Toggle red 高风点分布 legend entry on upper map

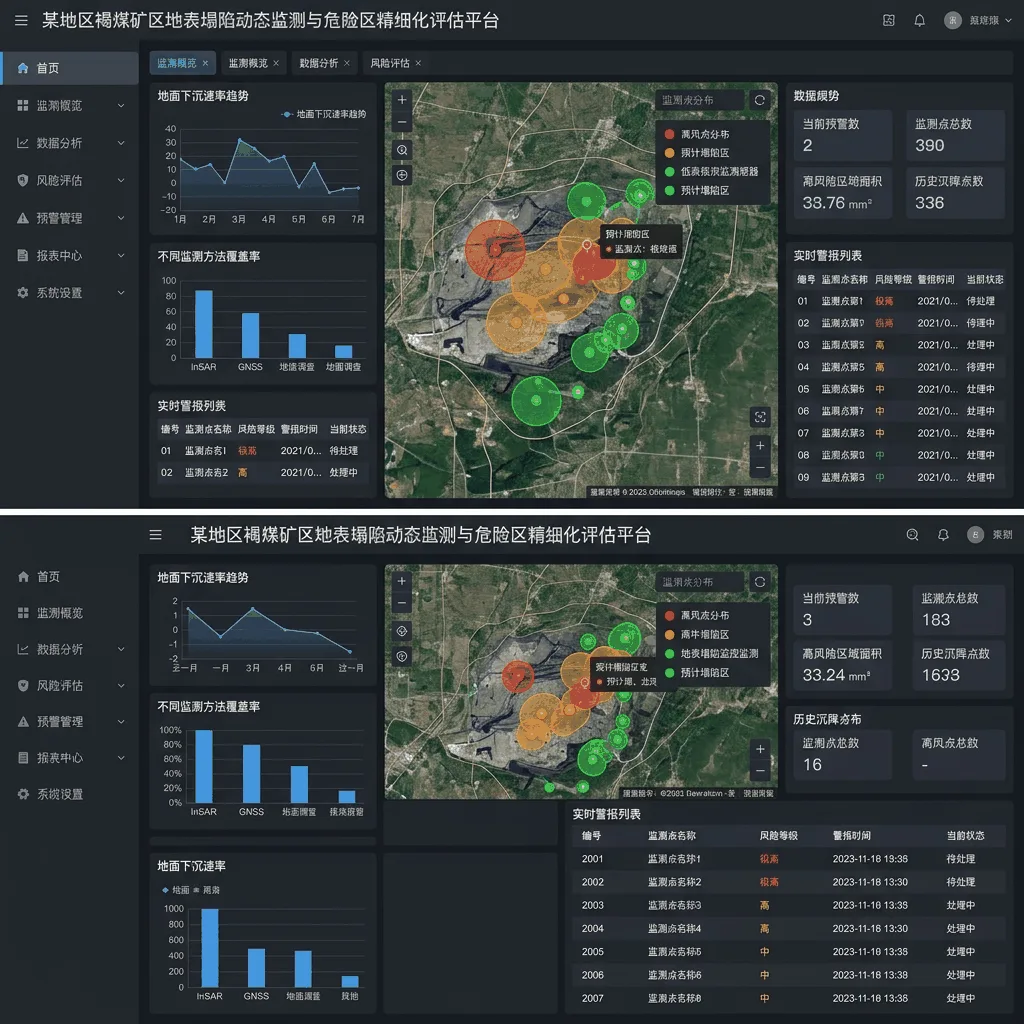(697, 134)
